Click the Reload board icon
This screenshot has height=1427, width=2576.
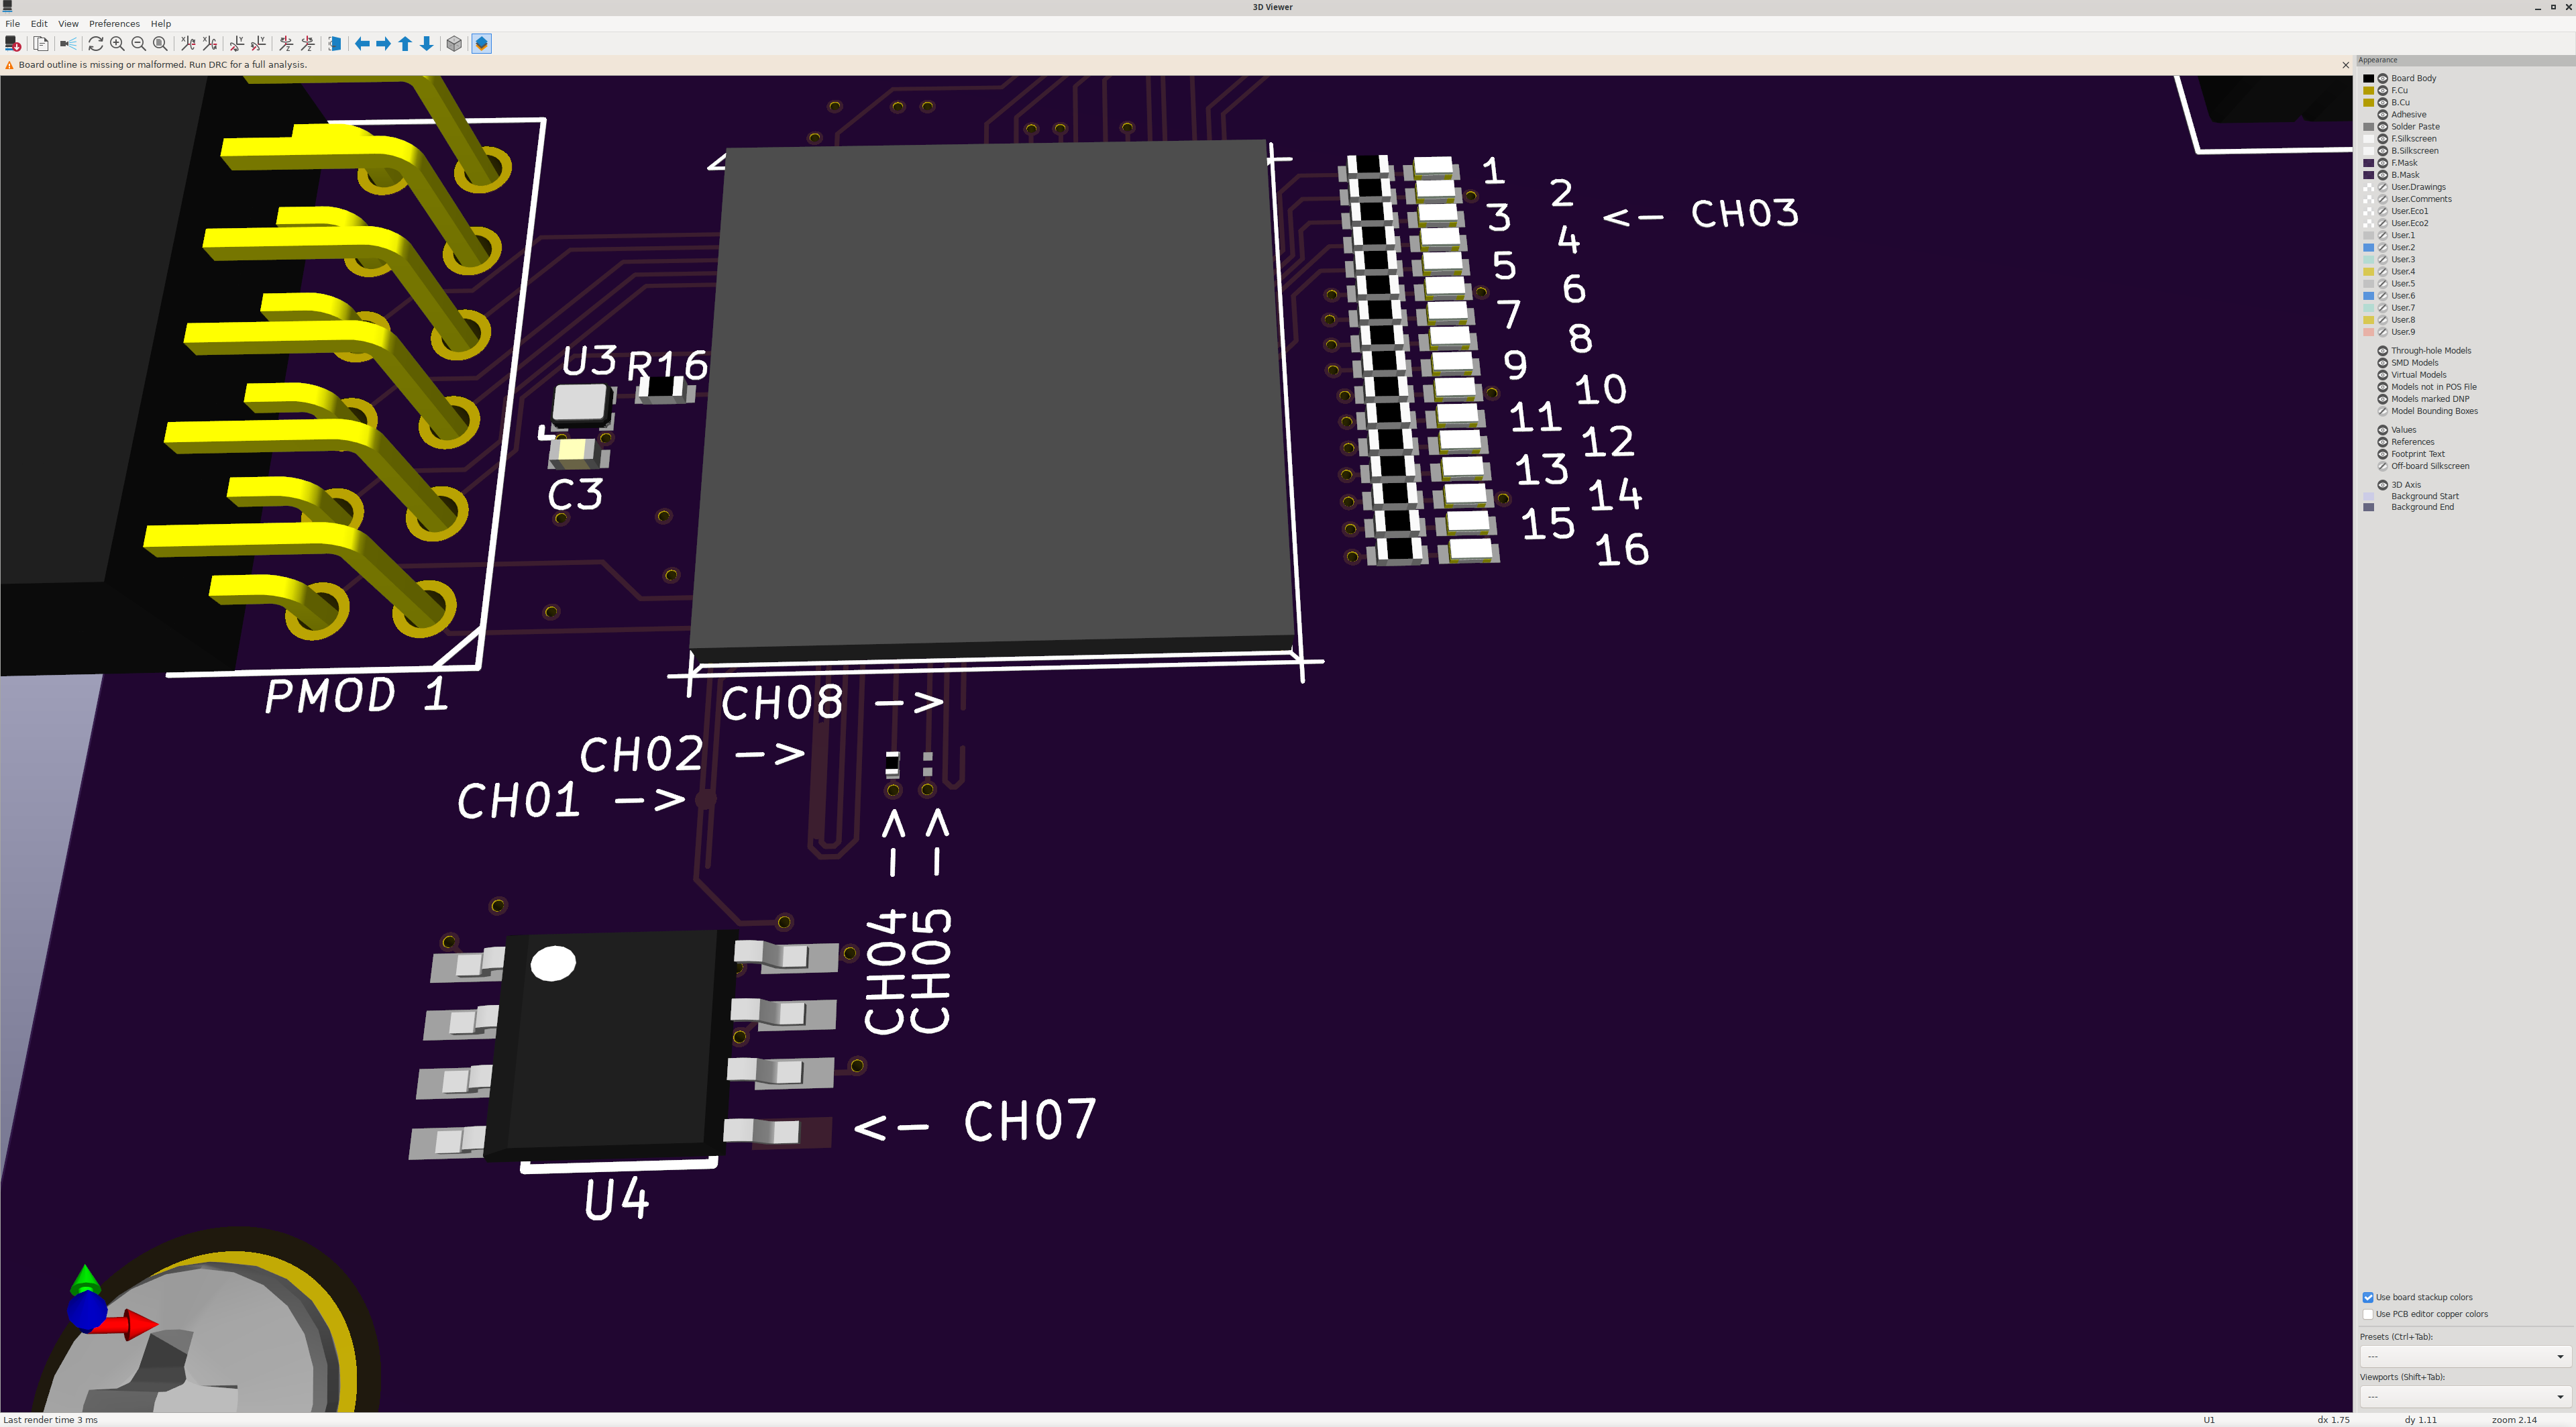(95, 44)
